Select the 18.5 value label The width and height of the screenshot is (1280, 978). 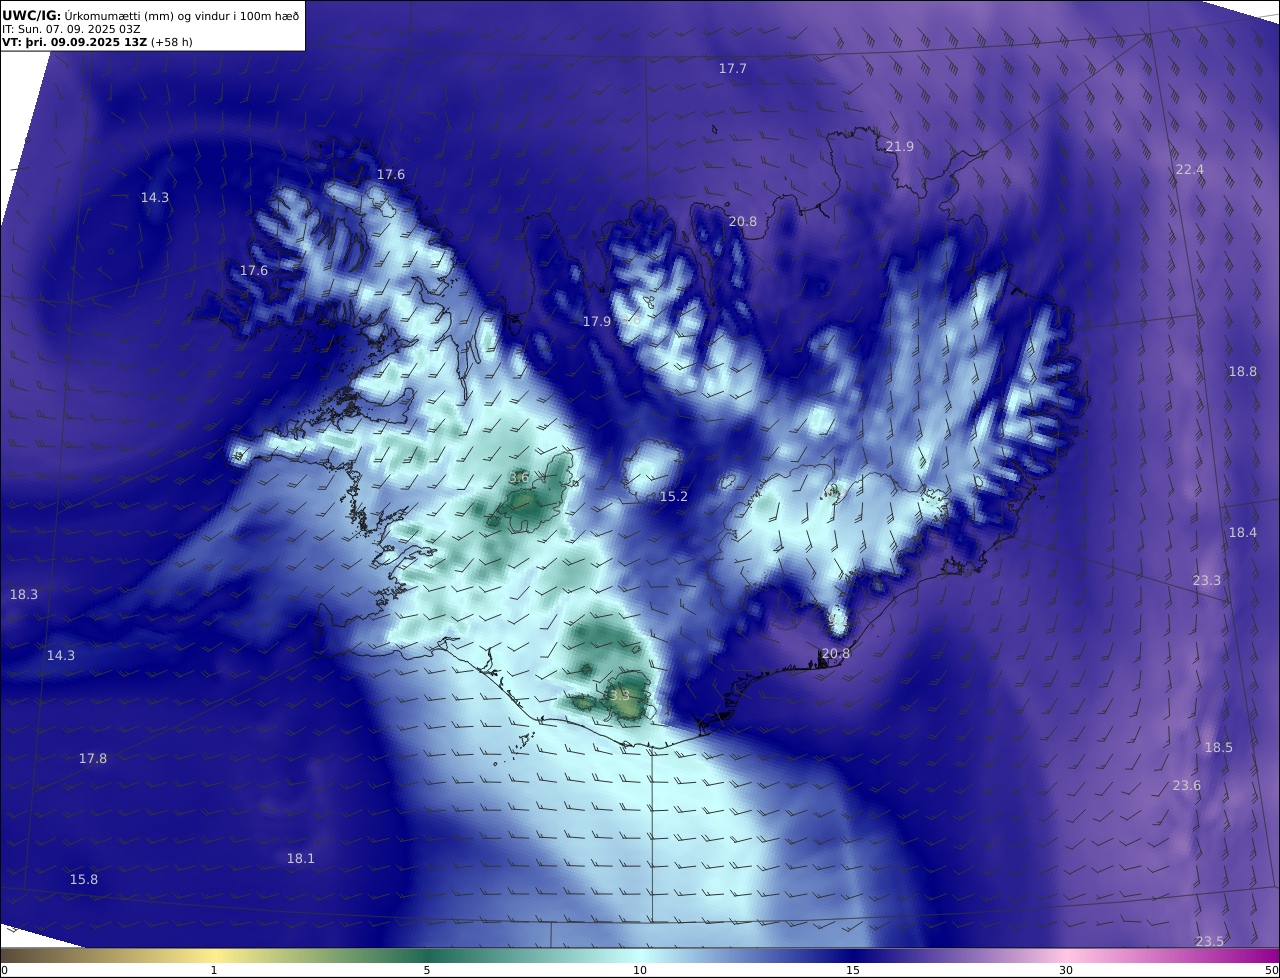click(1219, 747)
